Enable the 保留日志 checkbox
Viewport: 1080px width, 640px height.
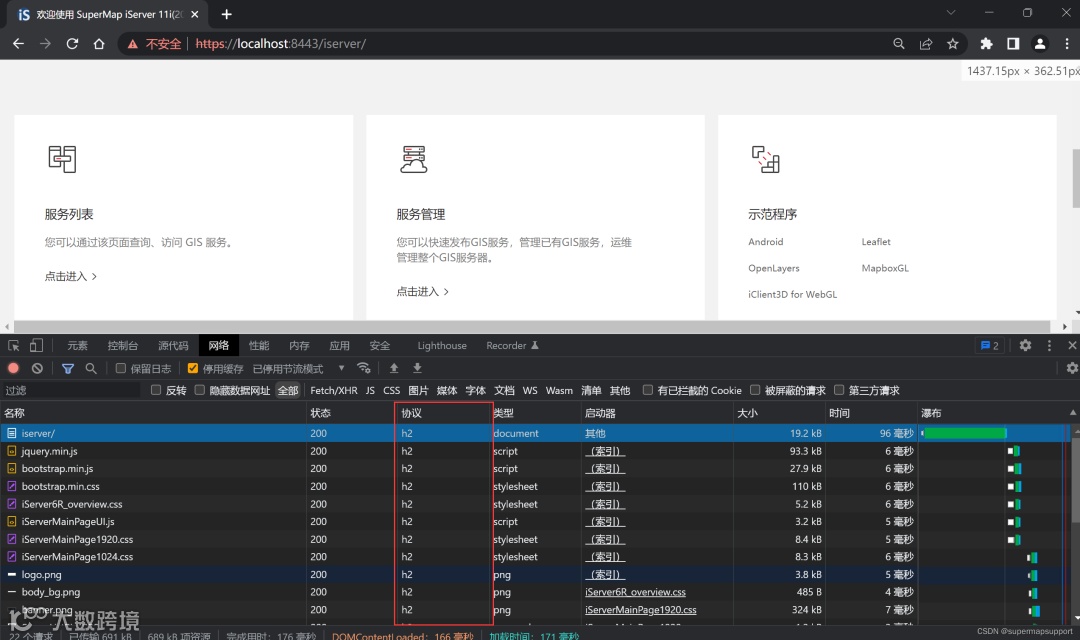pyautogui.click(x=121, y=369)
